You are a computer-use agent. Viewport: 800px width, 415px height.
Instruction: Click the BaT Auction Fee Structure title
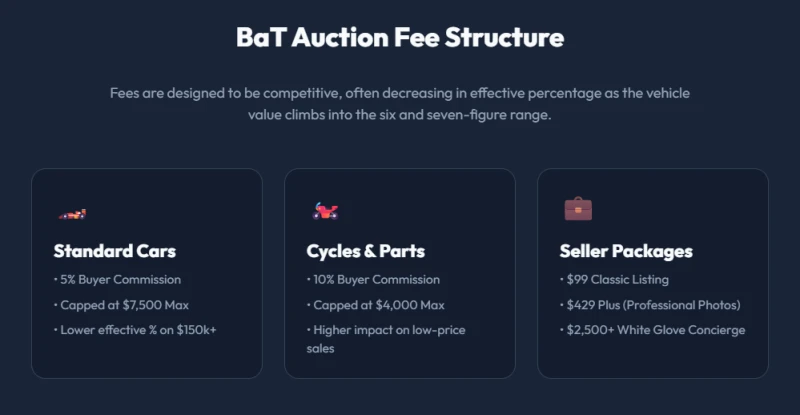(x=400, y=38)
